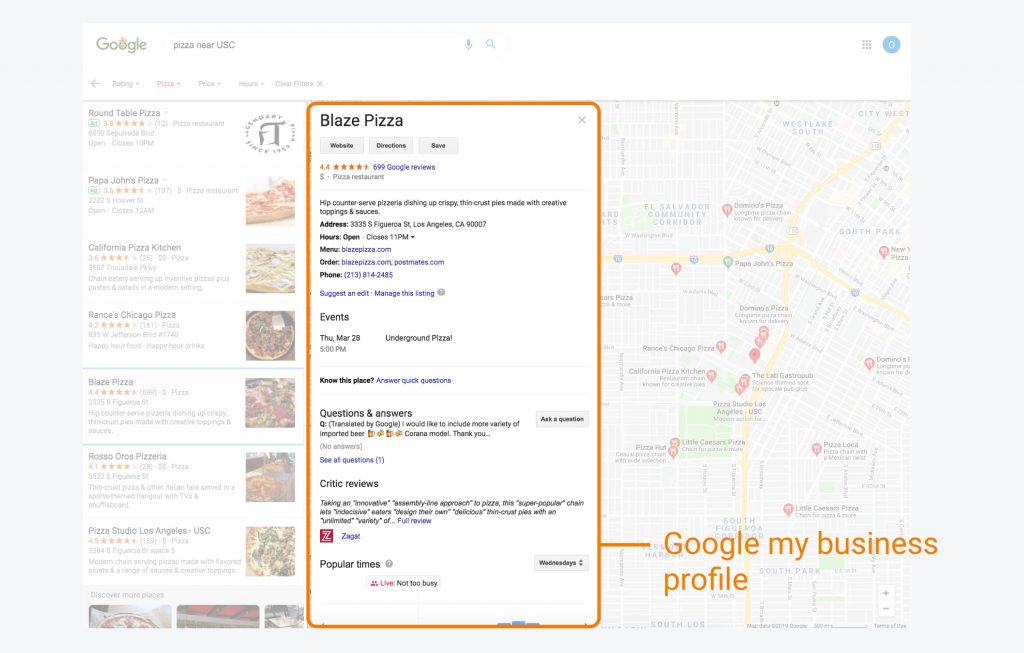This screenshot has width=1024, height=653.
Task: Click the California Pizza Kitchen map pin
Action: (712, 375)
